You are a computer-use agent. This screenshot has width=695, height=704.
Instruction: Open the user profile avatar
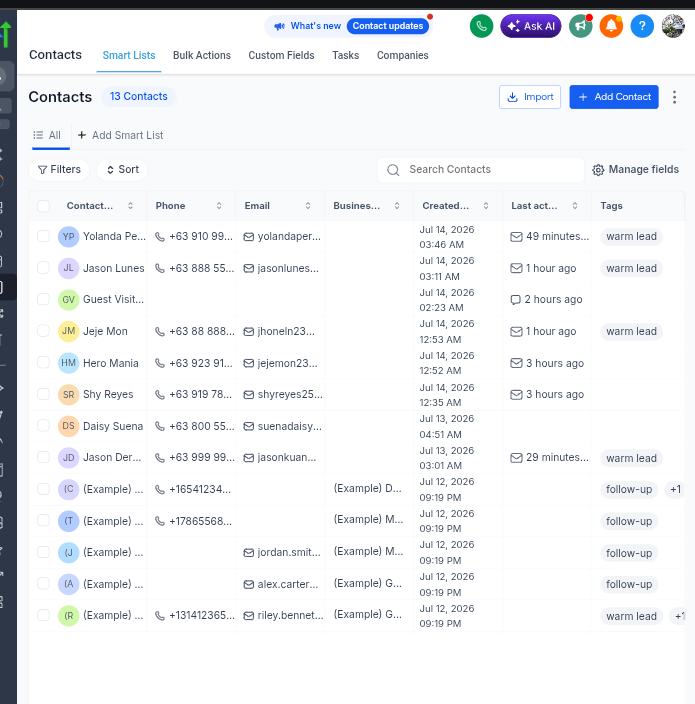(x=673, y=26)
